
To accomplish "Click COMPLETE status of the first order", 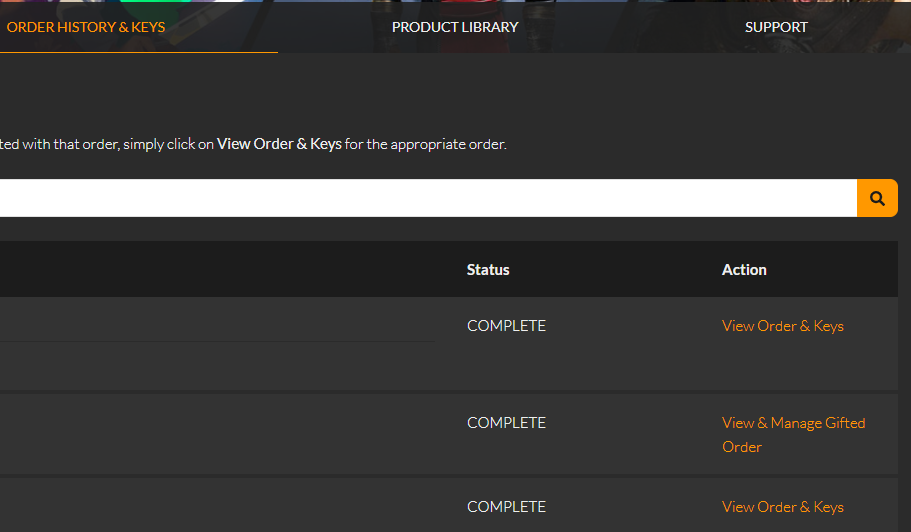I will [x=506, y=326].
